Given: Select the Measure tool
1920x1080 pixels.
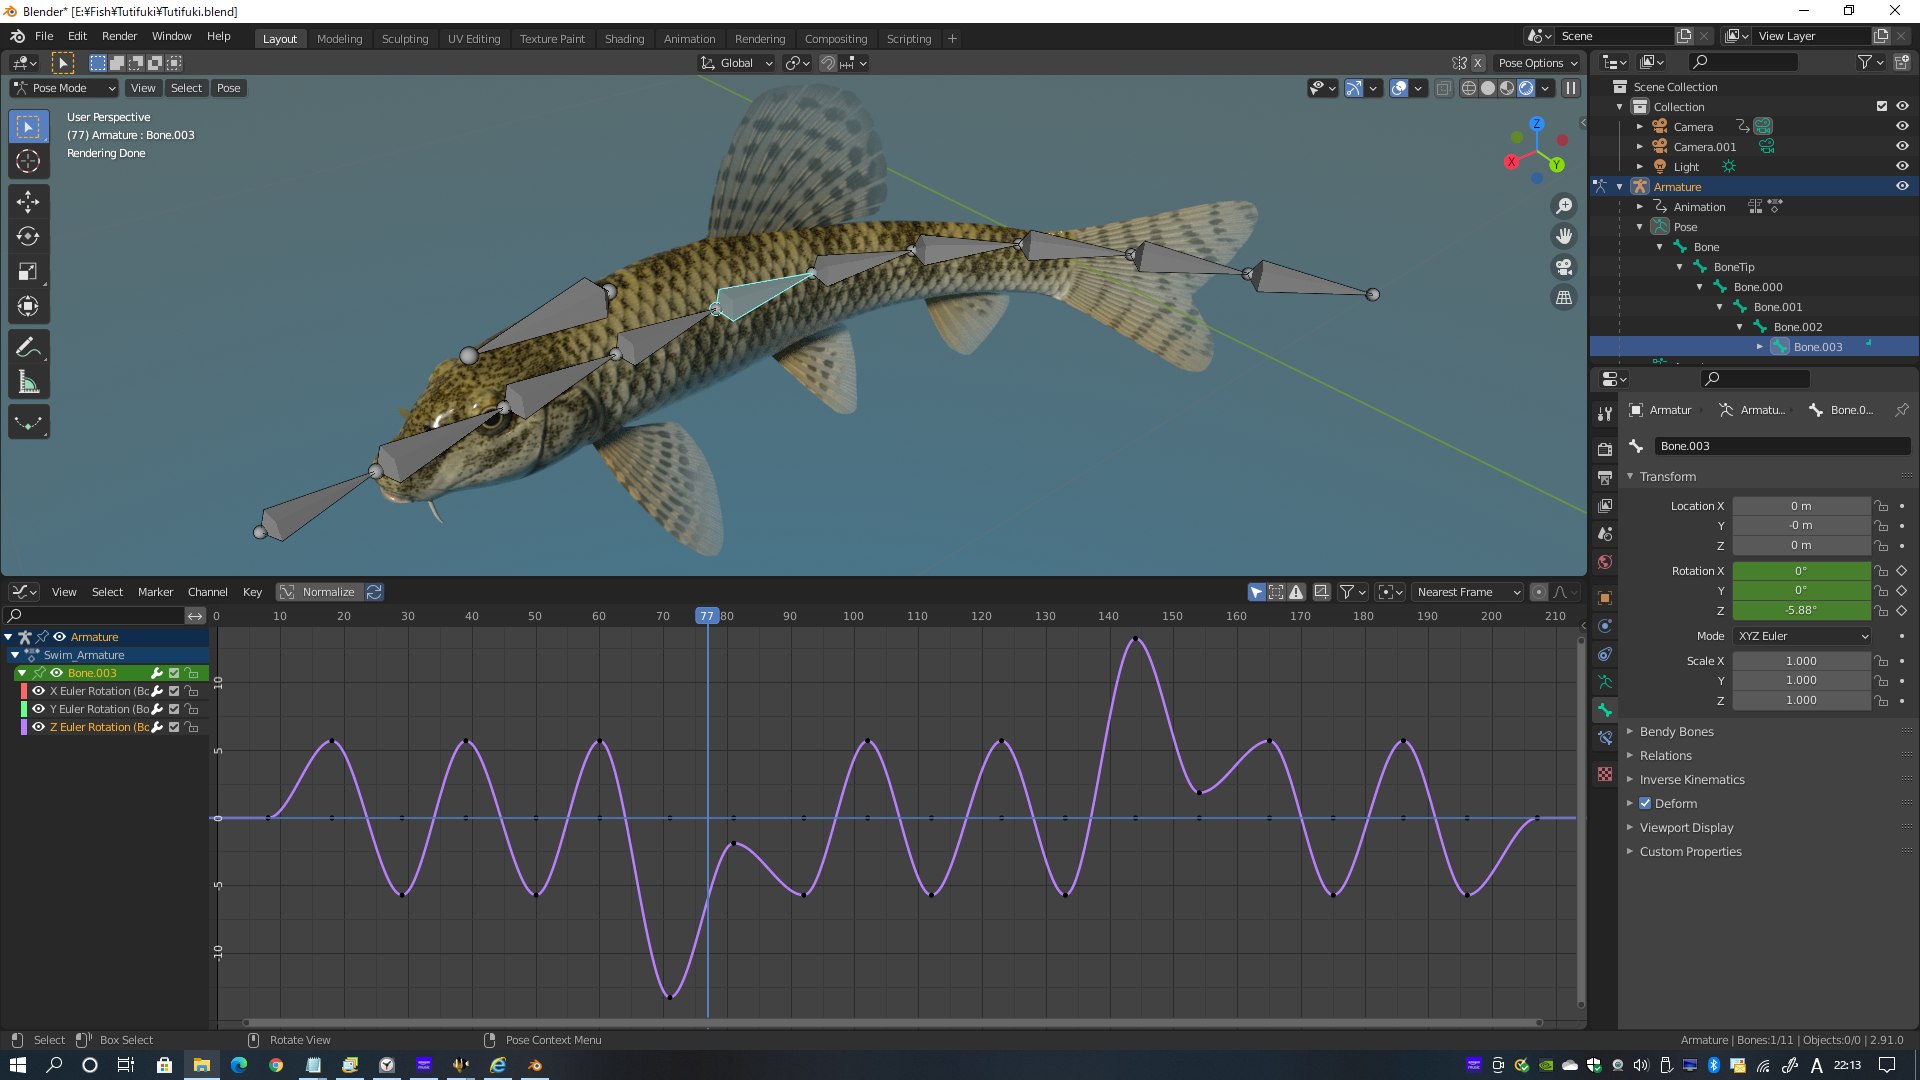Looking at the screenshot, I should [28, 383].
